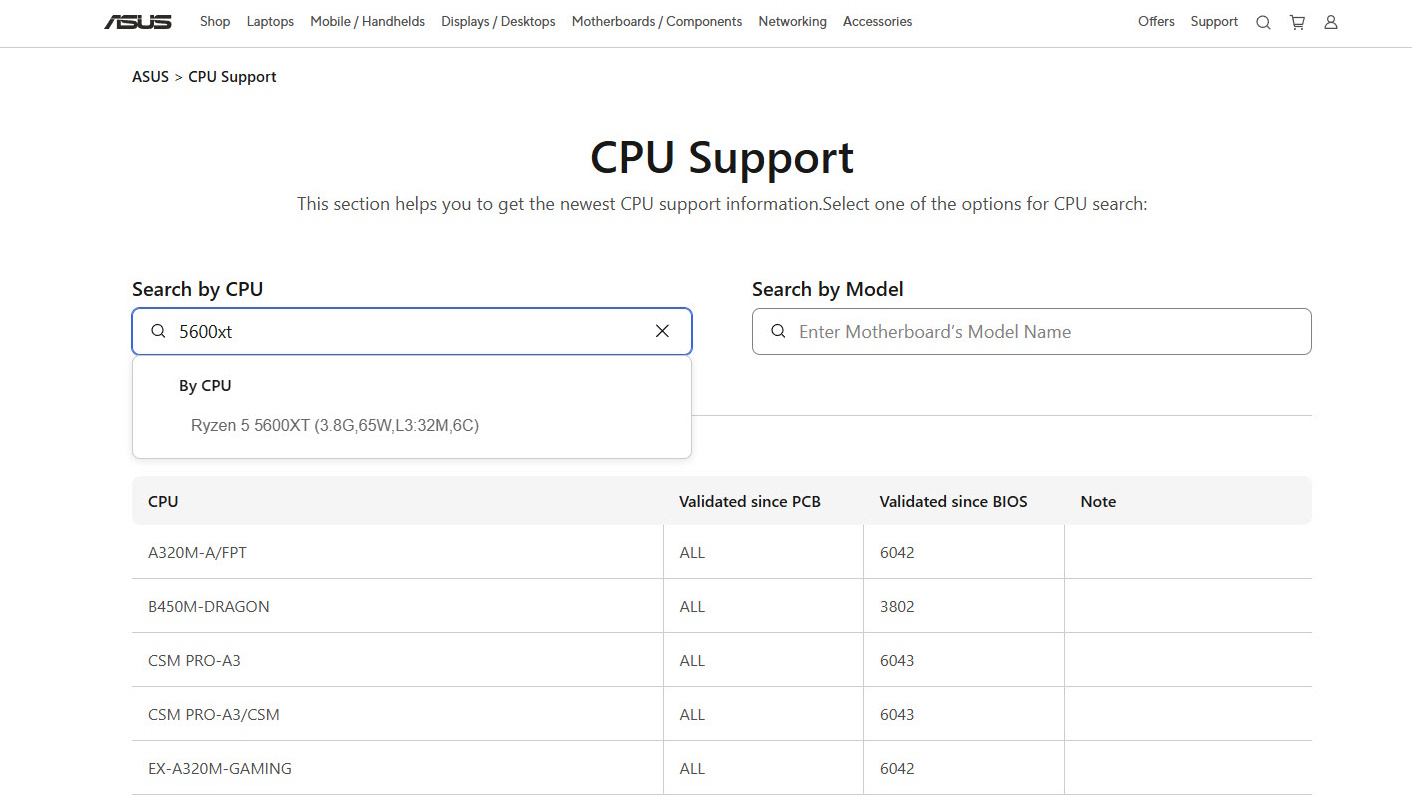
Task: Click magnifier icon in Search by CPU field
Action: pos(158,331)
